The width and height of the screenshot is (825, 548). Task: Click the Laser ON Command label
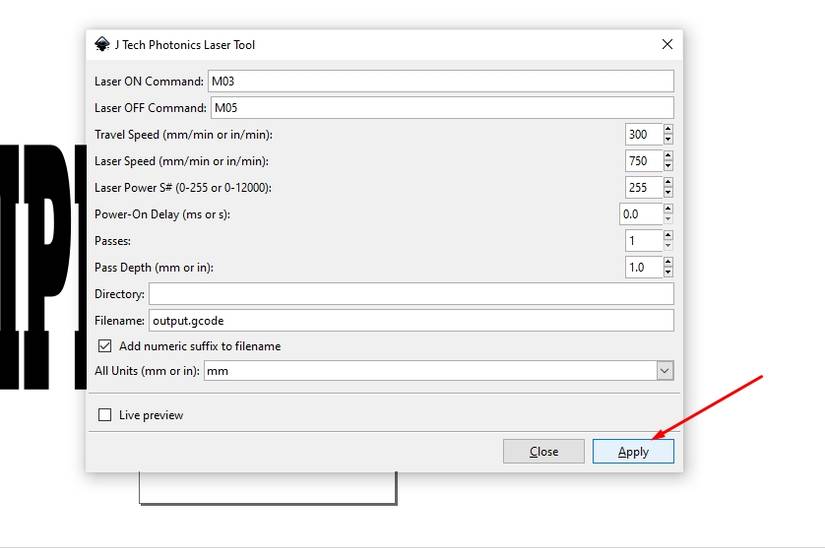click(x=149, y=82)
